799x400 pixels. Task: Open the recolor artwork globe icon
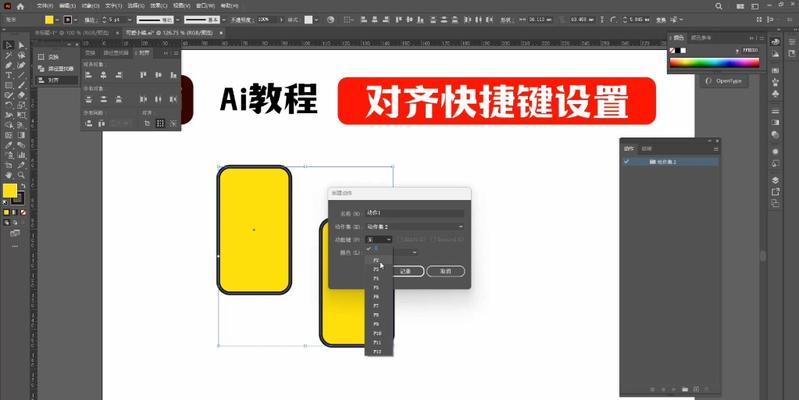coord(330,20)
